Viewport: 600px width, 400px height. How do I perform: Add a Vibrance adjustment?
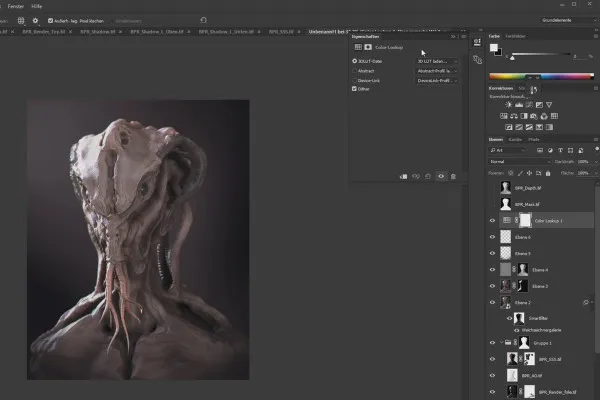(549, 104)
